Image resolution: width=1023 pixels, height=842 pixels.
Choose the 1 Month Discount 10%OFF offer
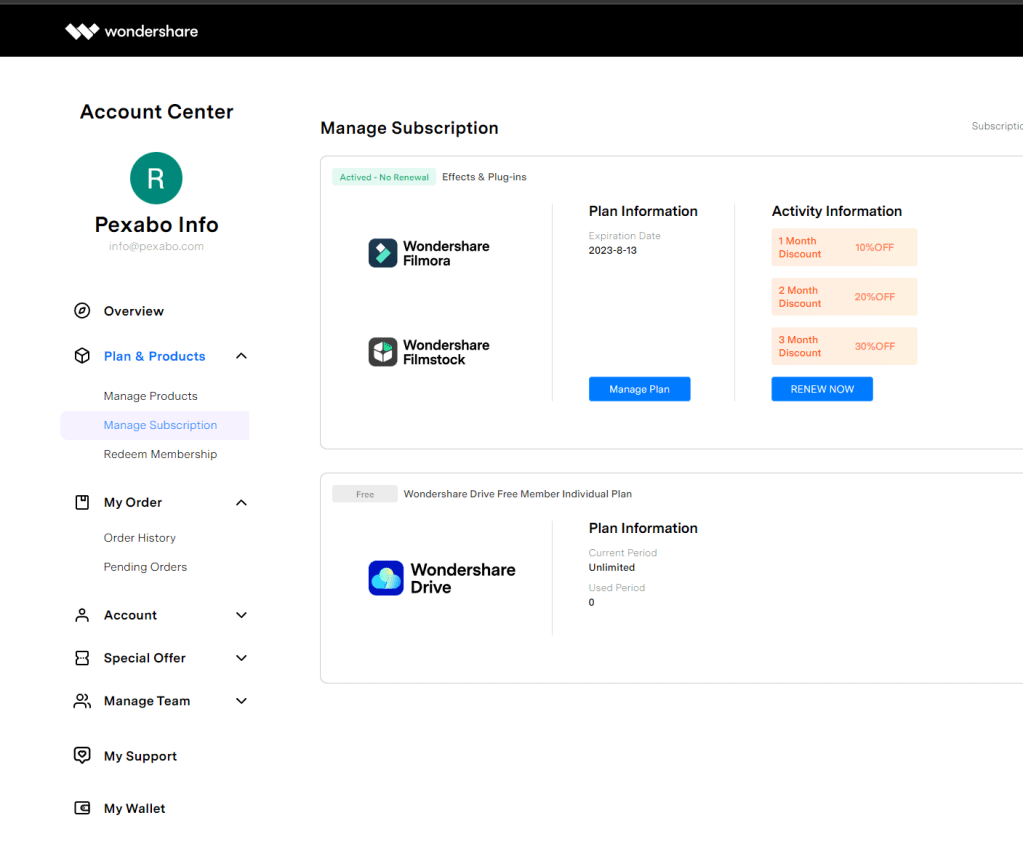click(844, 247)
